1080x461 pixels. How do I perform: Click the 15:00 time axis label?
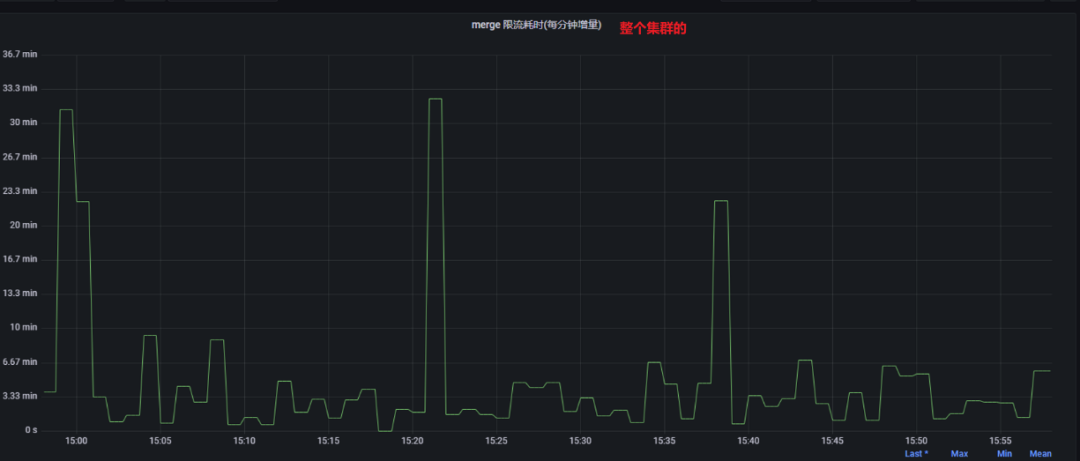76,441
